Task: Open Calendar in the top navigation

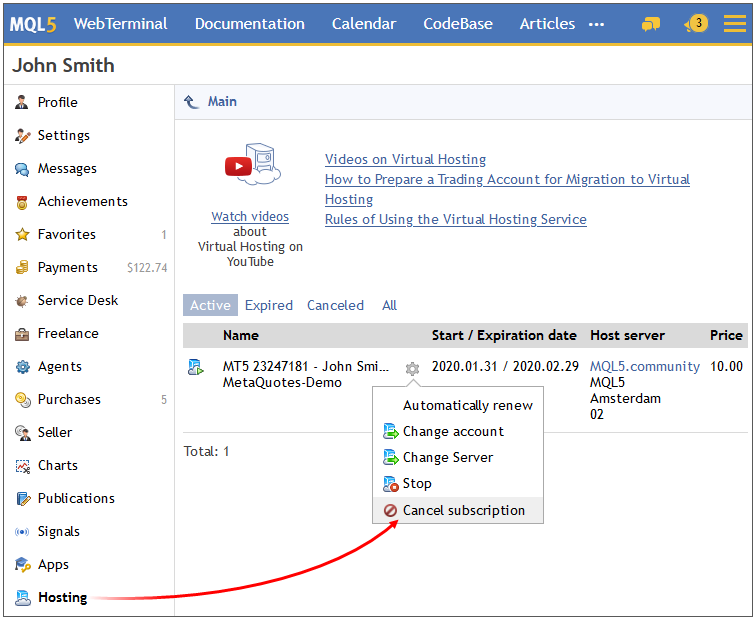Action: 364,24
